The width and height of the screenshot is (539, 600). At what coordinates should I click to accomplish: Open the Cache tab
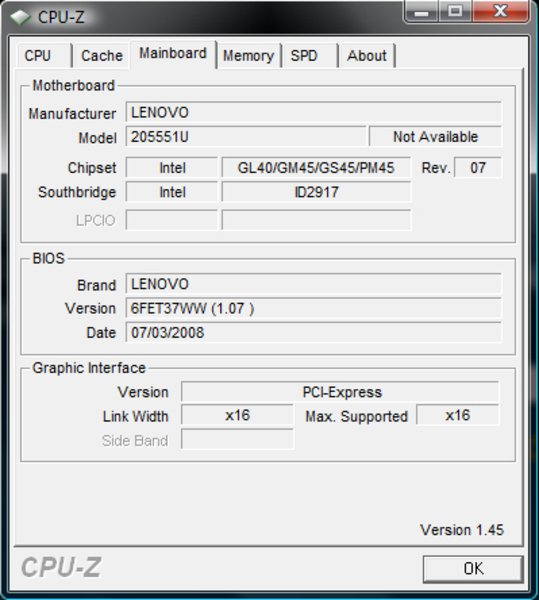[x=102, y=56]
